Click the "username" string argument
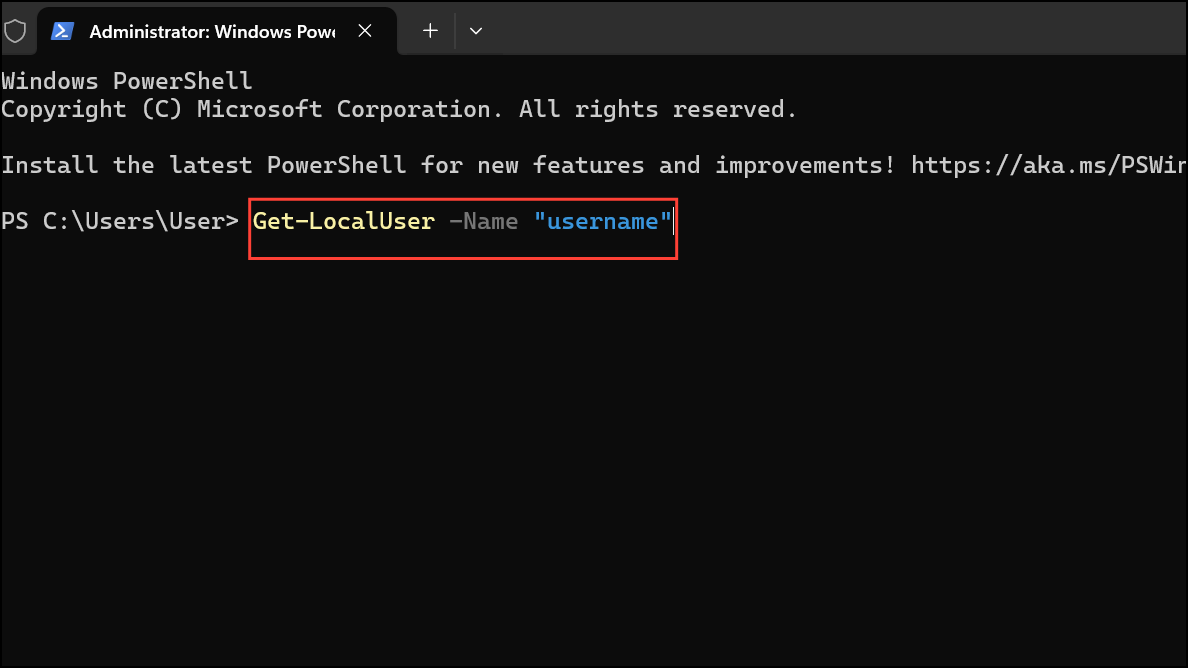1188x668 pixels. pos(602,221)
